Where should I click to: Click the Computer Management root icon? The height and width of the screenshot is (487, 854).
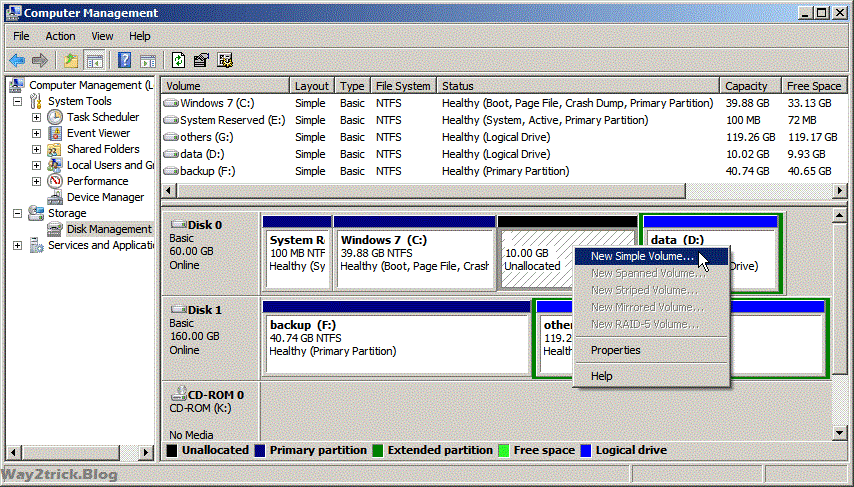click(17, 85)
